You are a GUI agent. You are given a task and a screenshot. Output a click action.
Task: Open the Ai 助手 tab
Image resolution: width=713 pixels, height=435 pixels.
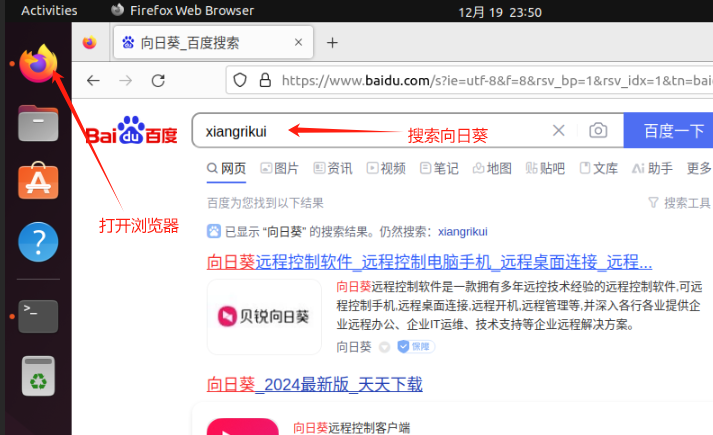(652, 169)
